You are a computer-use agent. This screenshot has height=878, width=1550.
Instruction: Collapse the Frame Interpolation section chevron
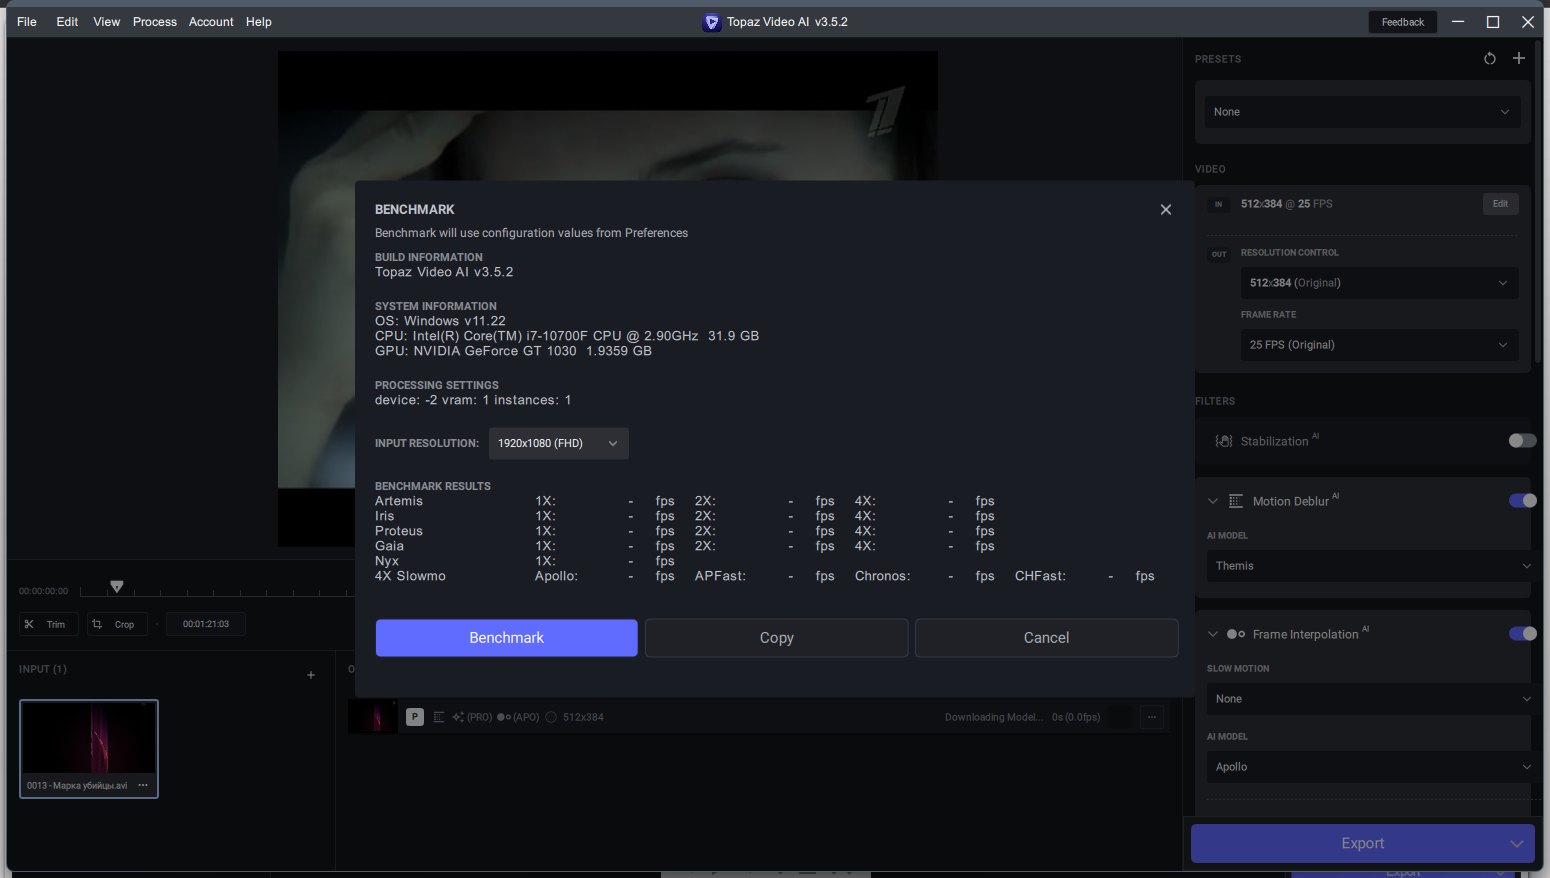pyautogui.click(x=1213, y=634)
